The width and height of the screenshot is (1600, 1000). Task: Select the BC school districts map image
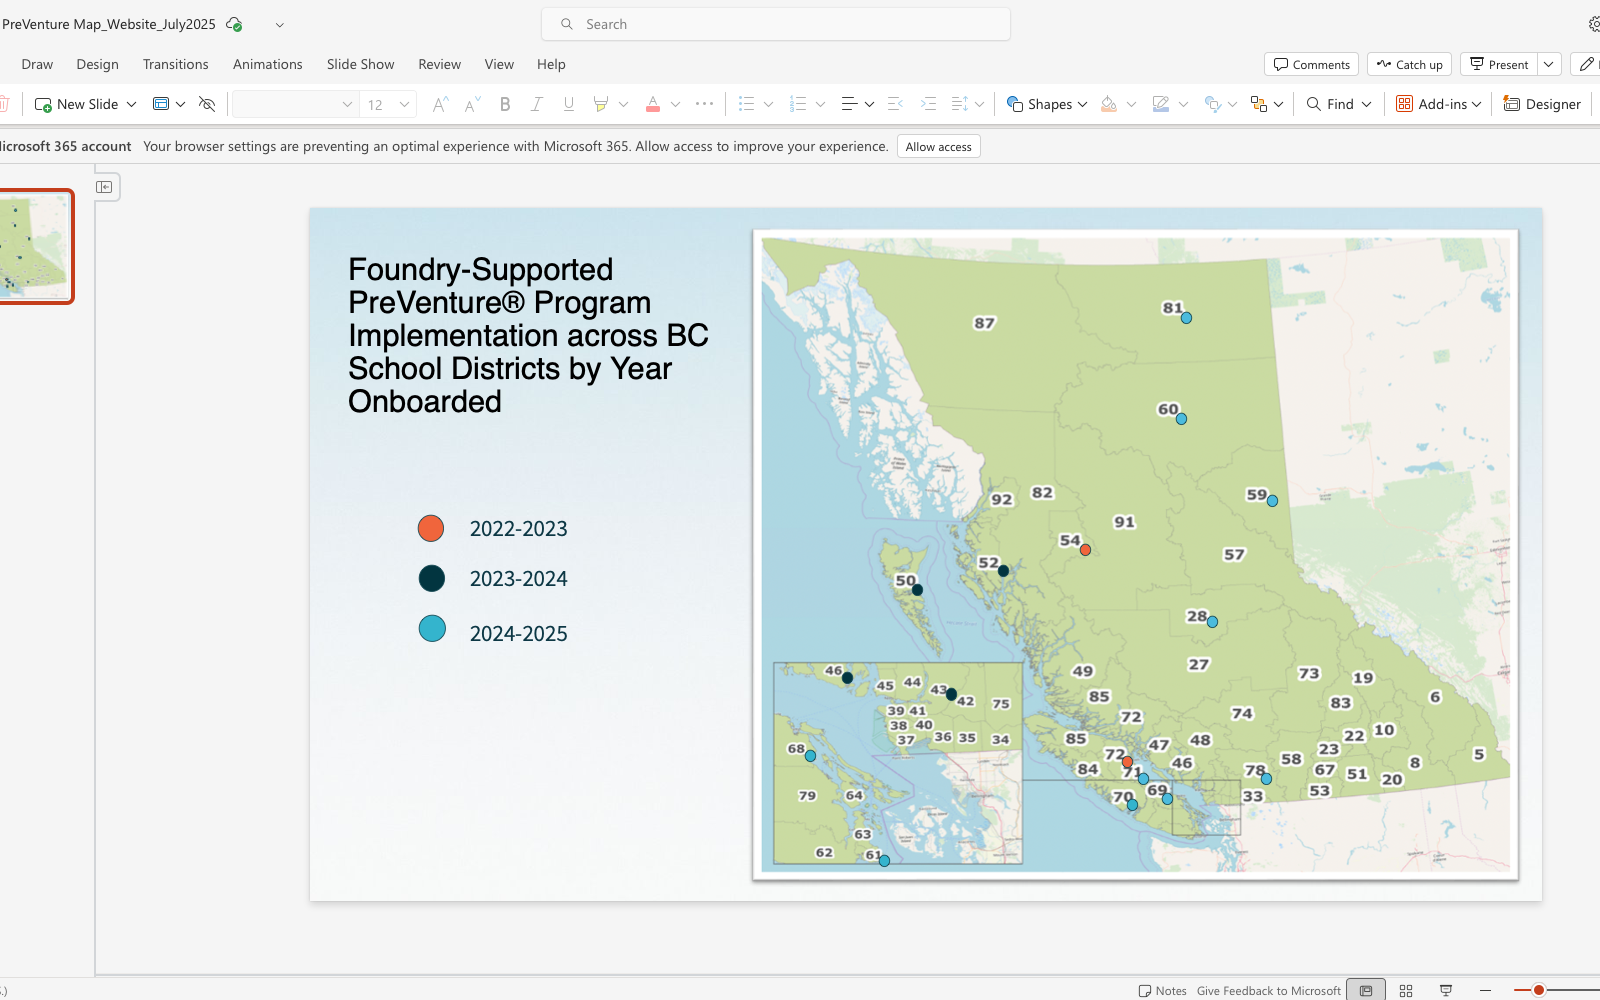click(1135, 555)
